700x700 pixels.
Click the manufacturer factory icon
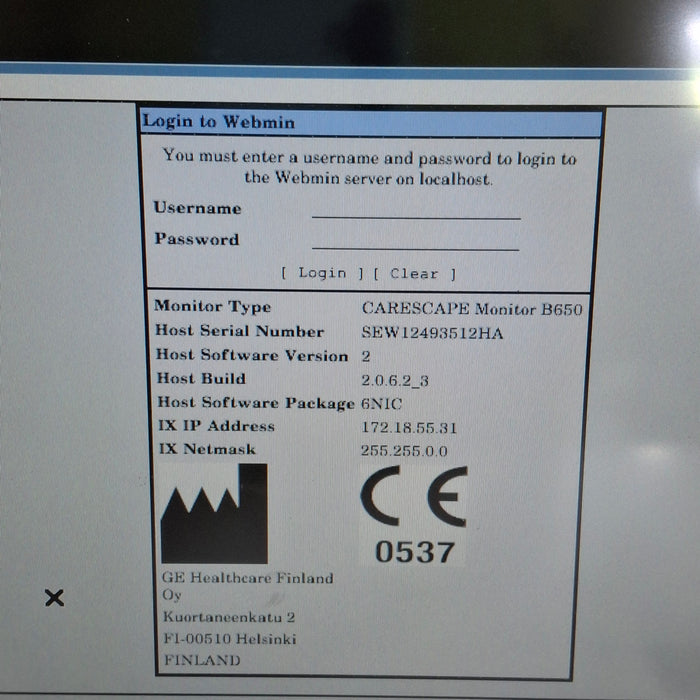point(214,513)
